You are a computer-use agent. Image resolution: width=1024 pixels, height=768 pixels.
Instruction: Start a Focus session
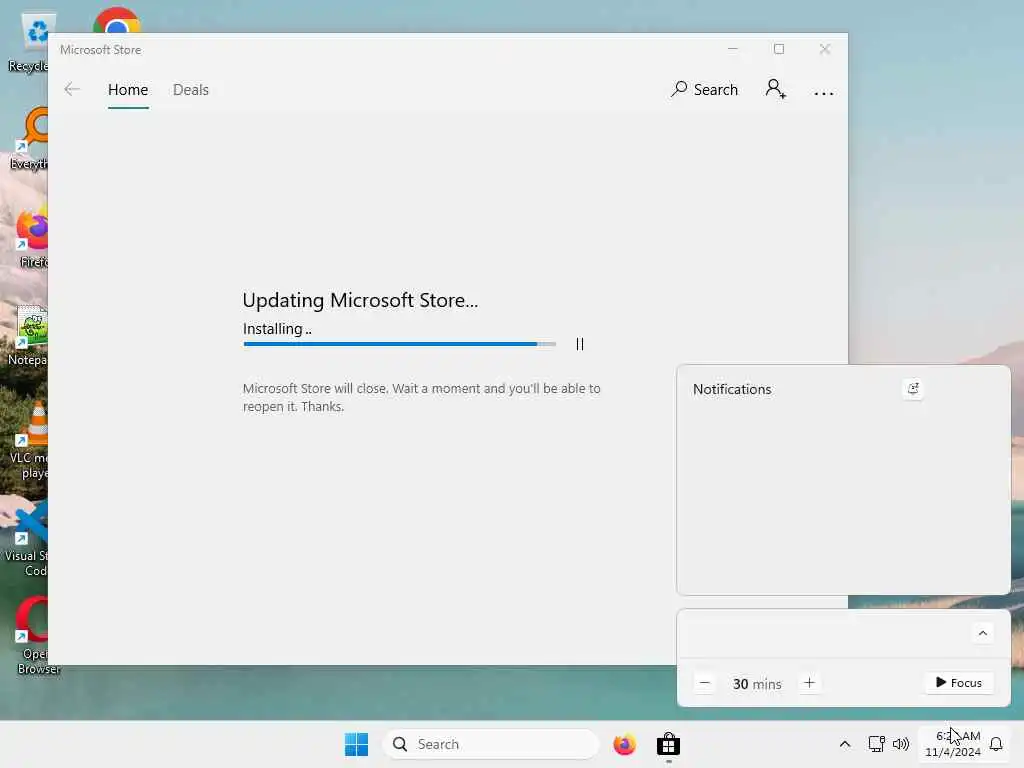tap(959, 682)
